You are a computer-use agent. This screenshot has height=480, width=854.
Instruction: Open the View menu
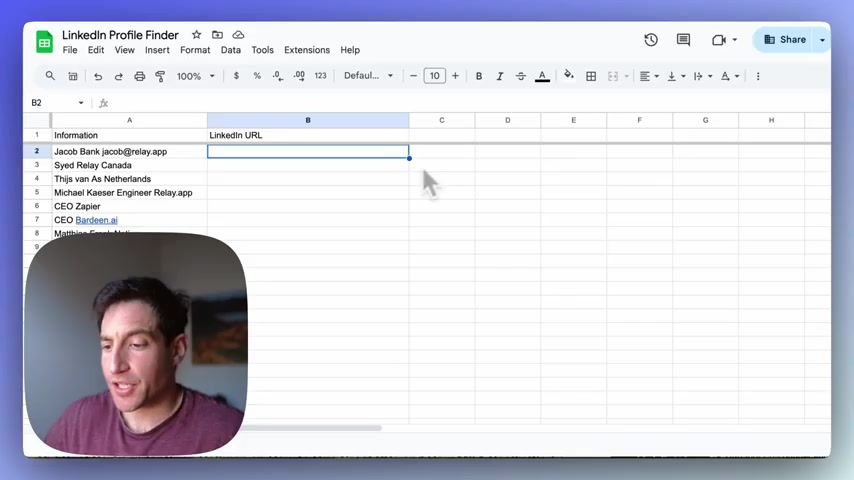[x=124, y=50]
